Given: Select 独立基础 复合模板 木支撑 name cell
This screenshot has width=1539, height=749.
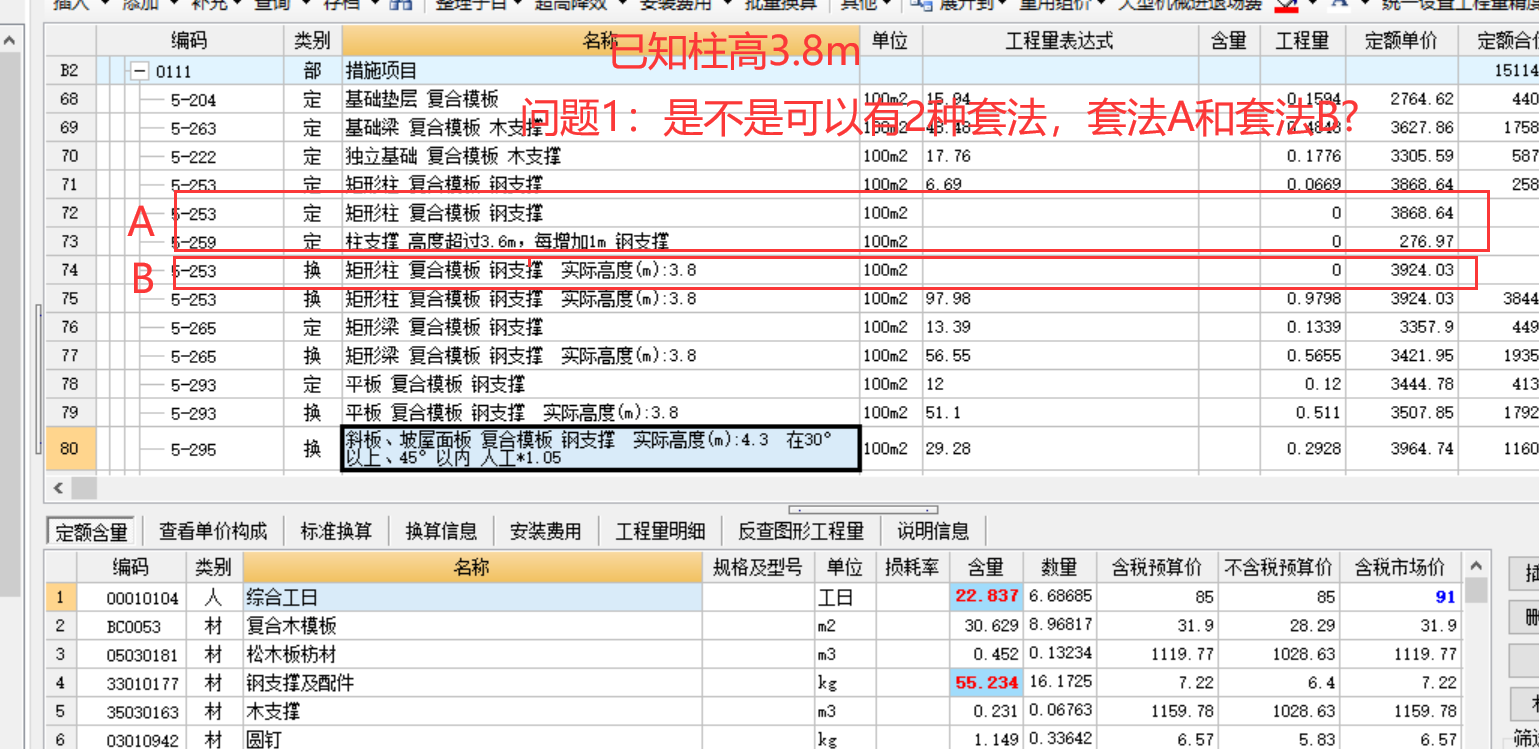Looking at the screenshot, I should (600, 156).
